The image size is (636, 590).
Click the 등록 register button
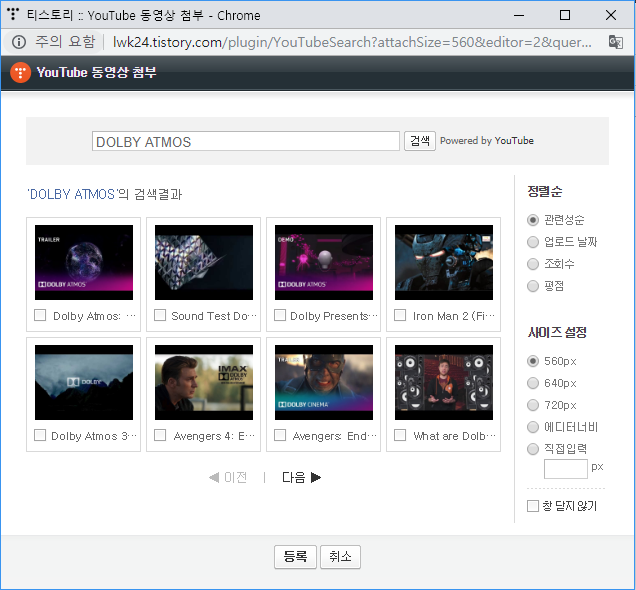coord(295,556)
